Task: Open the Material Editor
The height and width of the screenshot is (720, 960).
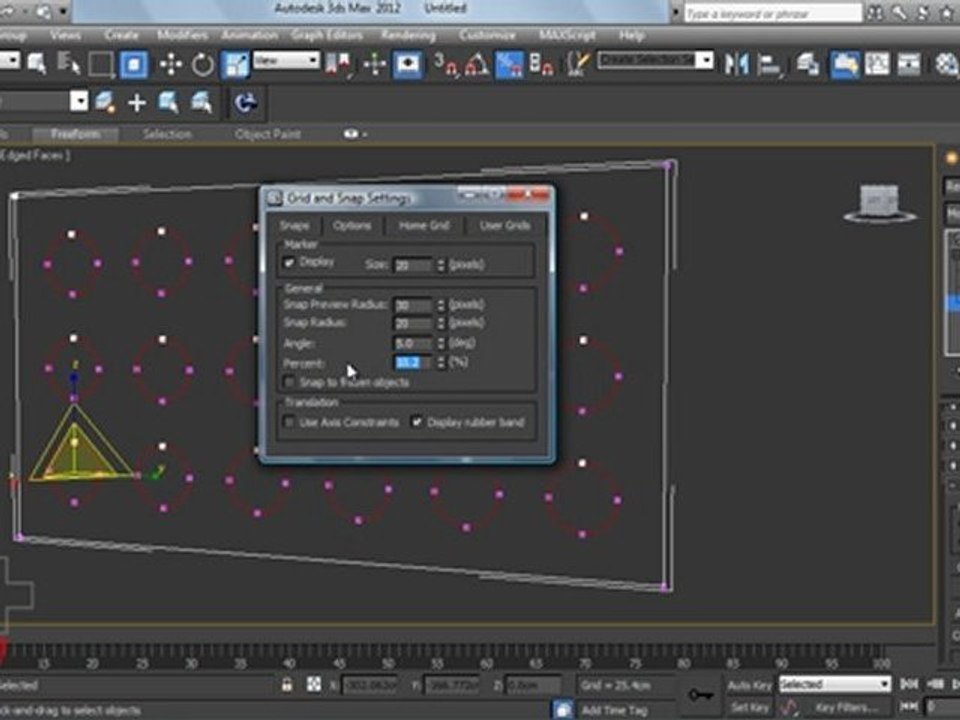Action: tap(947, 64)
